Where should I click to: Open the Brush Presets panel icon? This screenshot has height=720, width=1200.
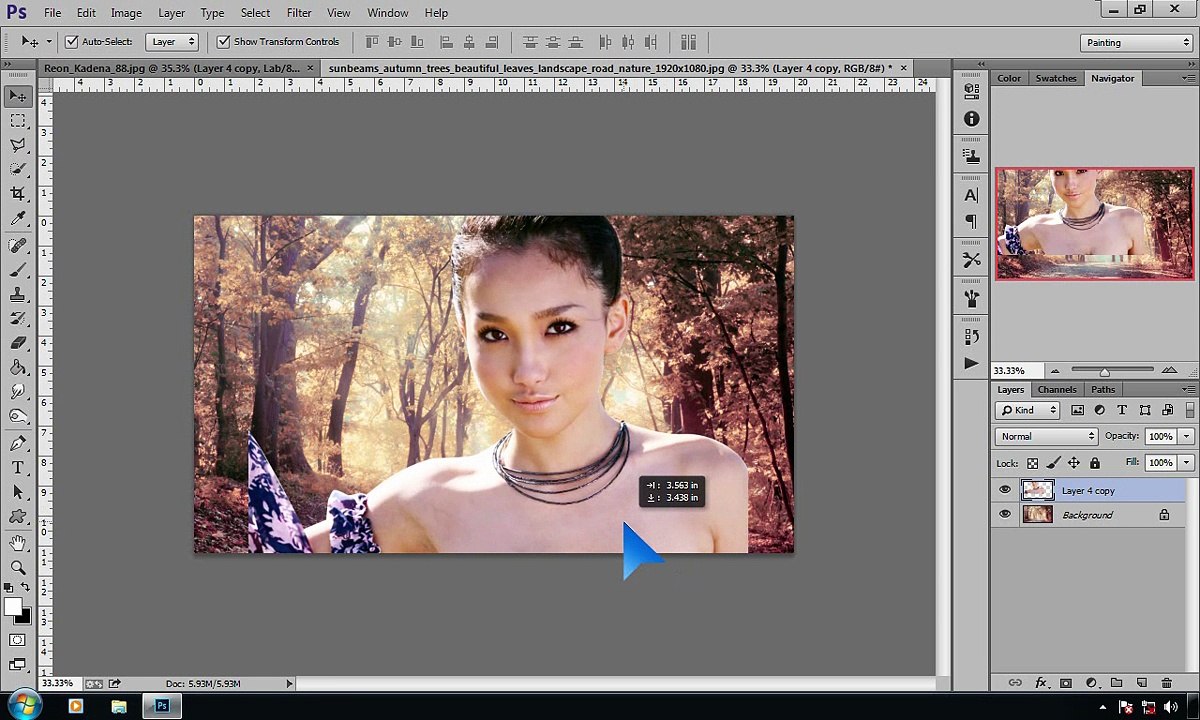tap(971, 298)
